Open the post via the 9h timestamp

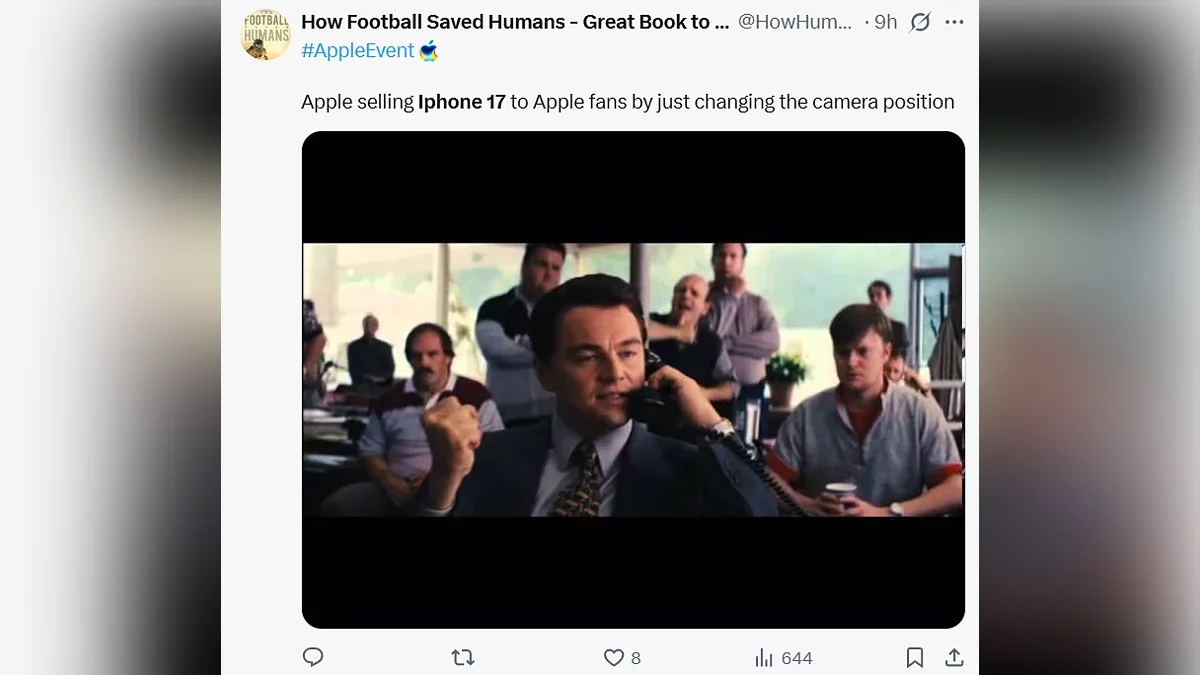886,22
